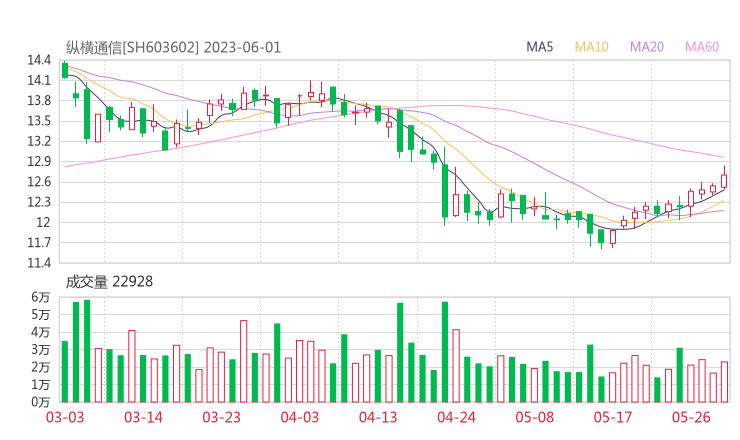Click the 5万 volume axis label
The width and height of the screenshot is (740, 440).
pyautogui.click(x=41, y=314)
